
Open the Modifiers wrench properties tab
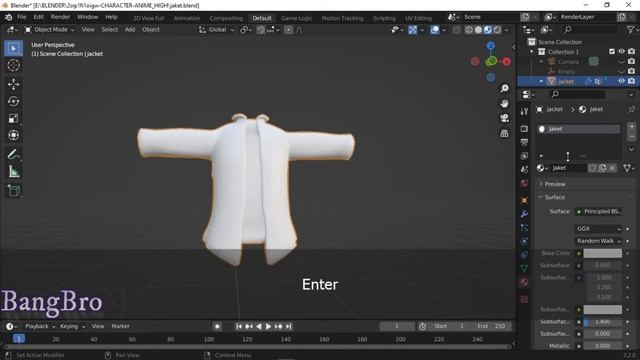point(524,214)
